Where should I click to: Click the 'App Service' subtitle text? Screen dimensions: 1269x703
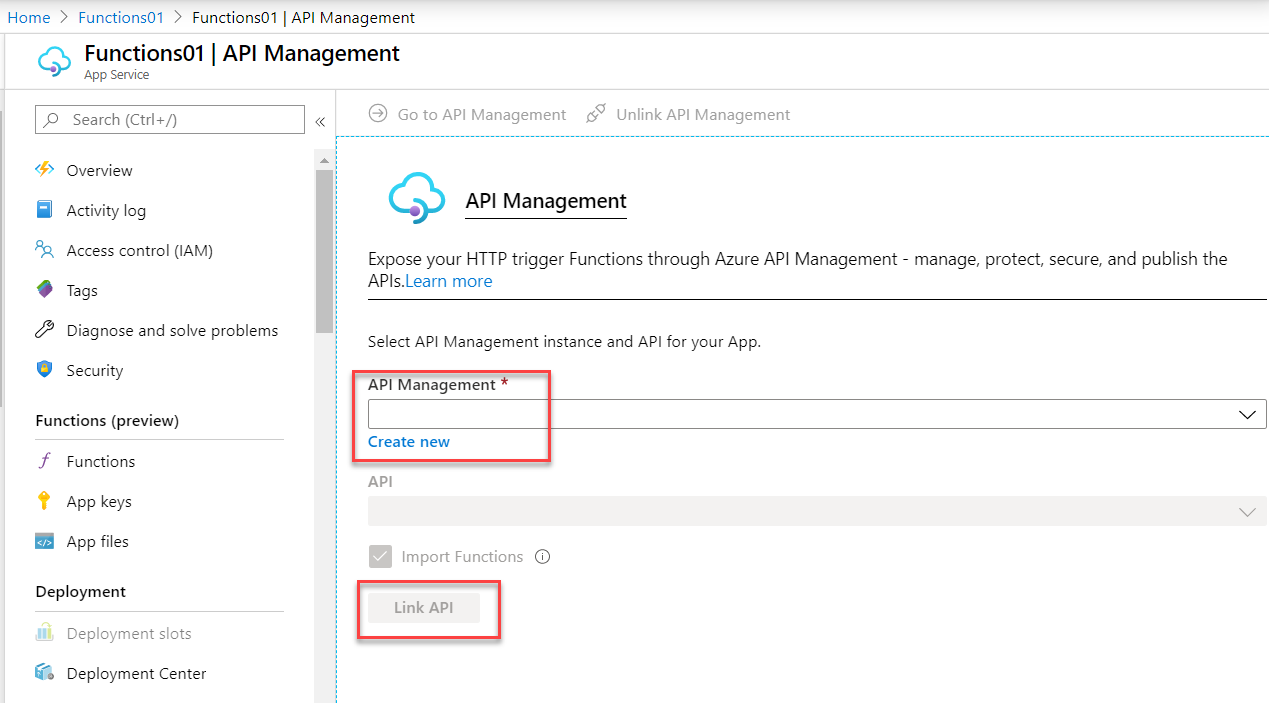click(117, 75)
